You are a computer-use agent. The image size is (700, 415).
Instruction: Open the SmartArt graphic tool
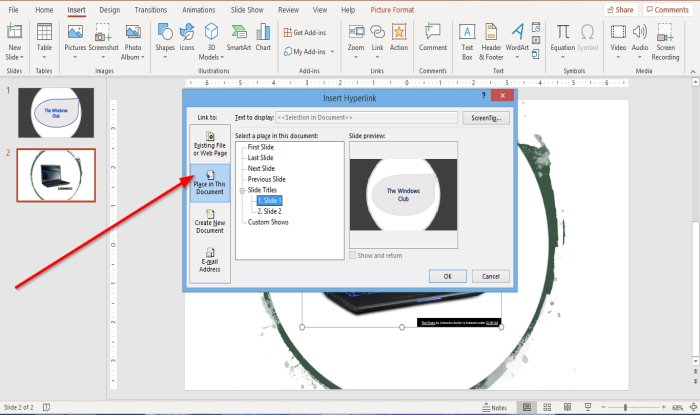[239, 37]
